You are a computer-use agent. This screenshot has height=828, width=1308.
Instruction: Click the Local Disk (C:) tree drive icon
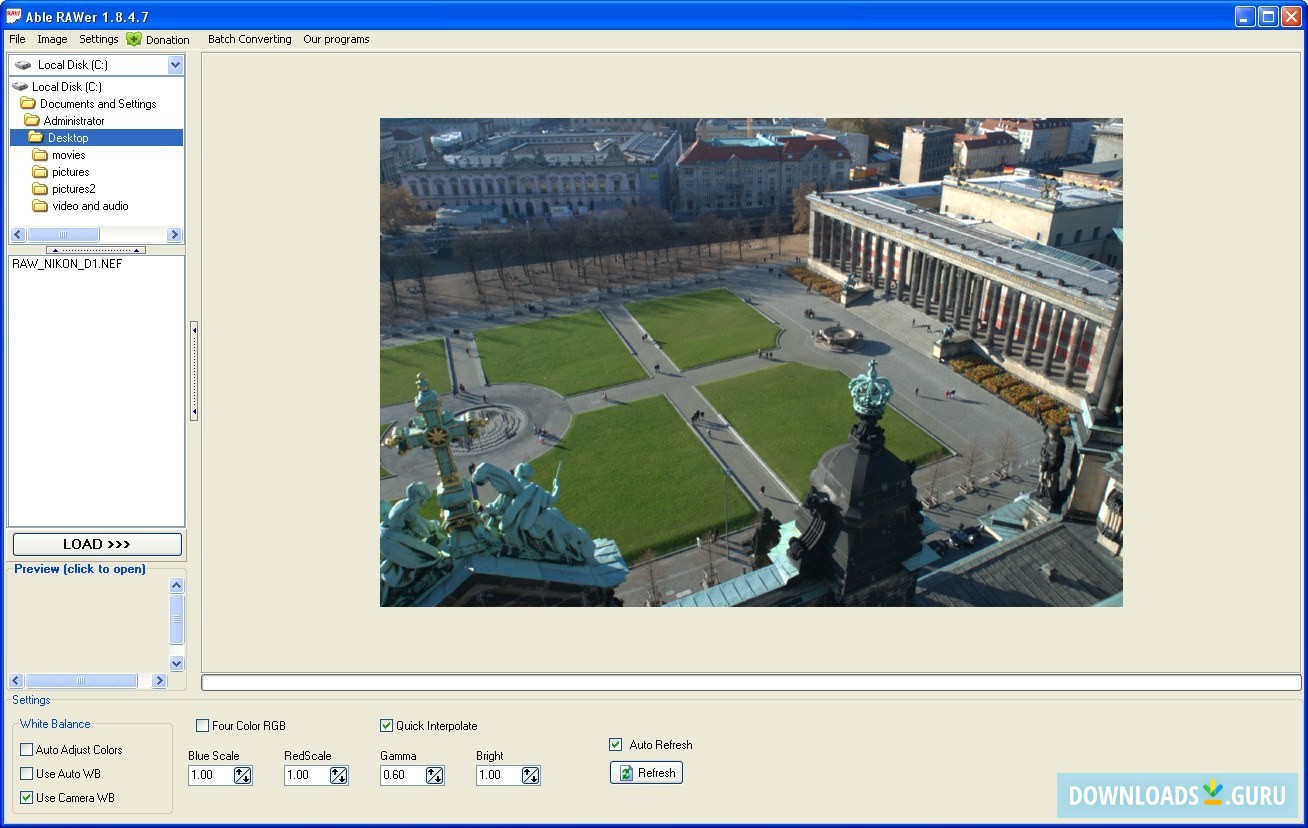tap(20, 87)
